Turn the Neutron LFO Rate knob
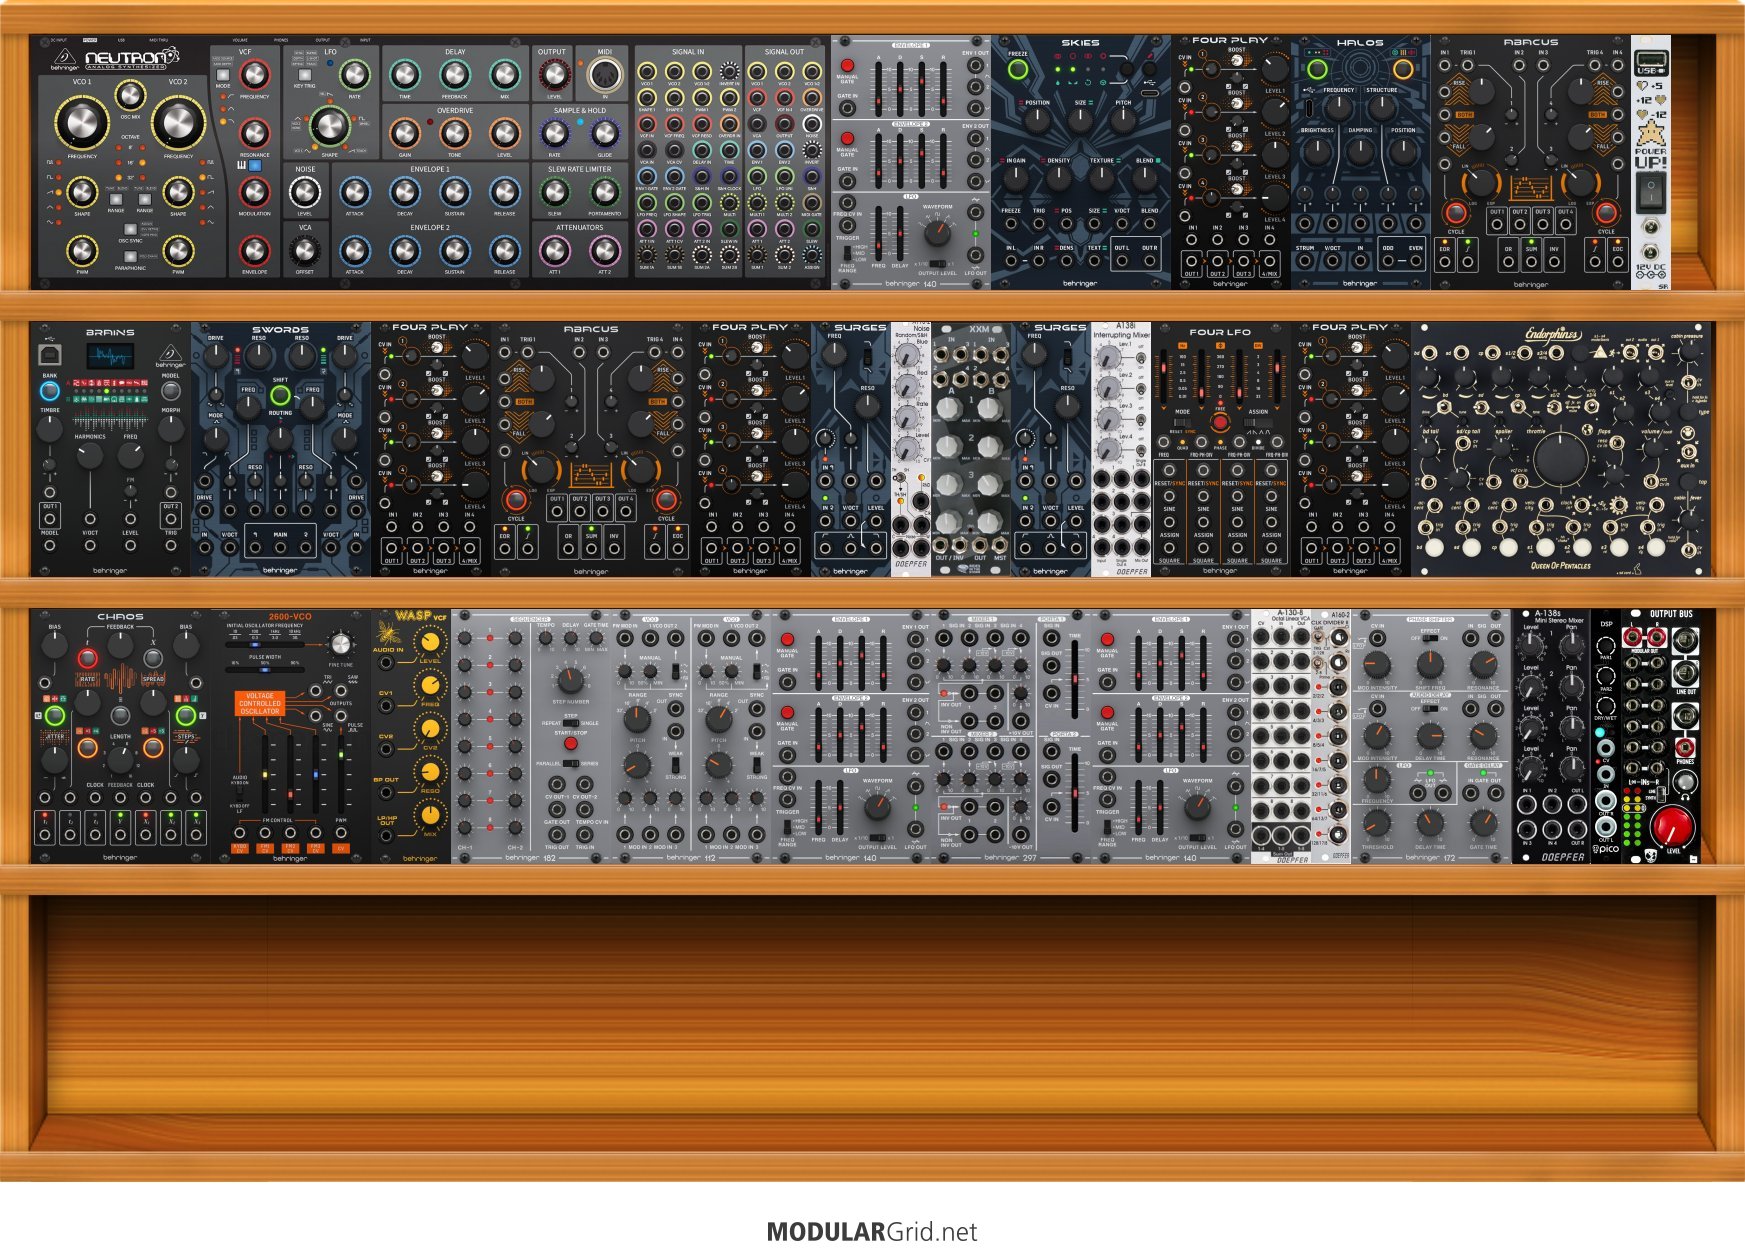This screenshot has height=1253, width=1745. click(x=354, y=74)
